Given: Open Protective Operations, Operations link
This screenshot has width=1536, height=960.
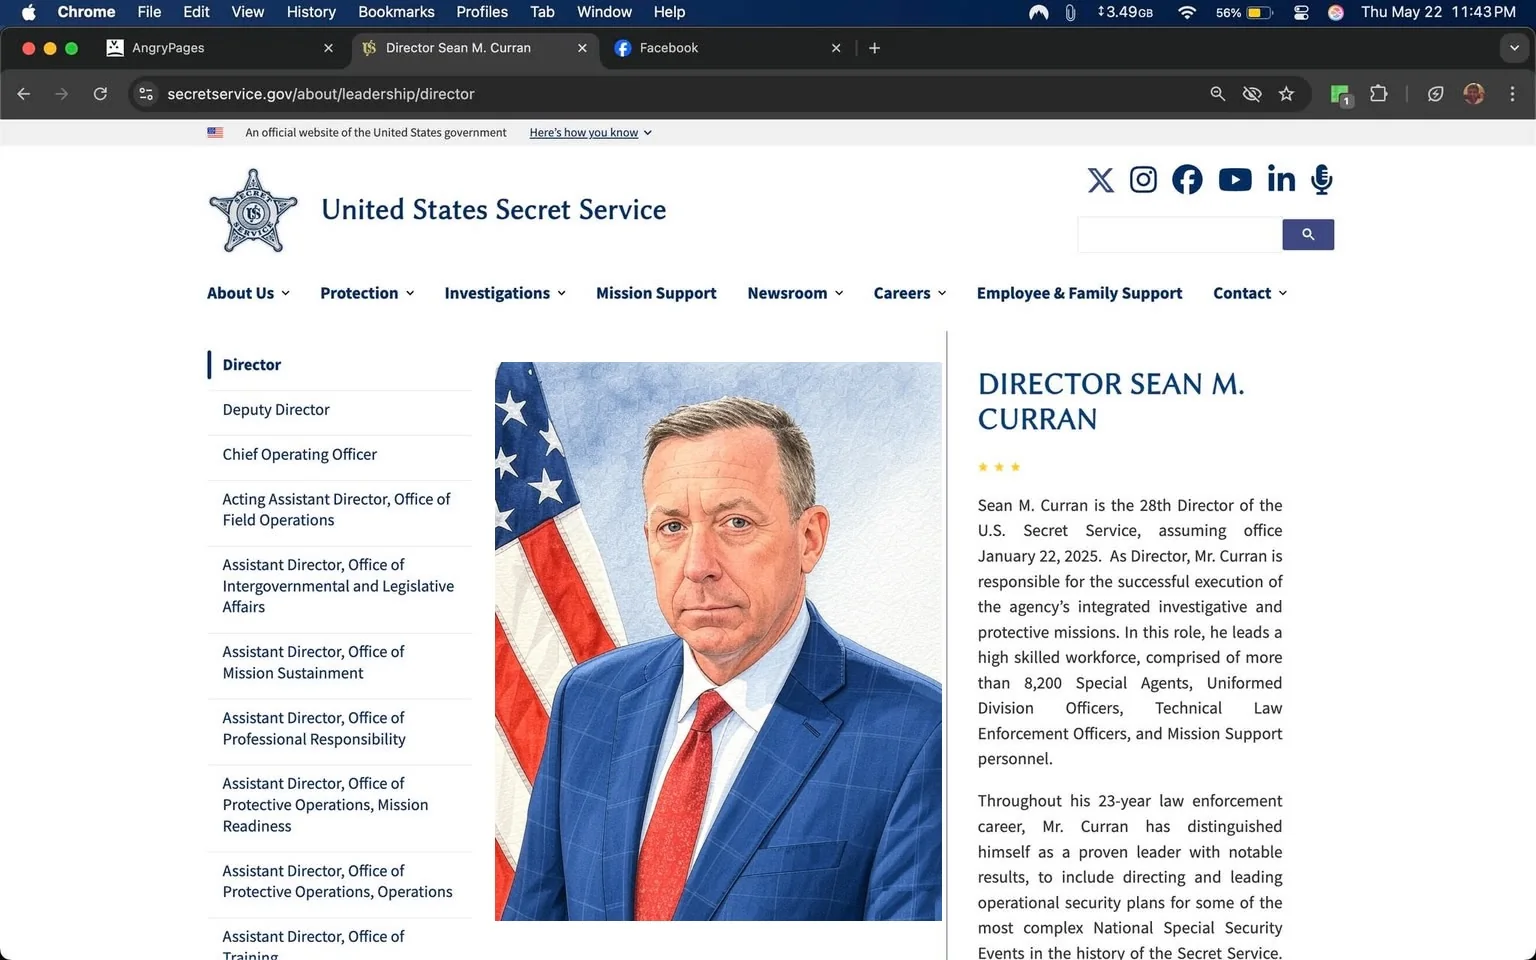Looking at the screenshot, I should coord(337,881).
